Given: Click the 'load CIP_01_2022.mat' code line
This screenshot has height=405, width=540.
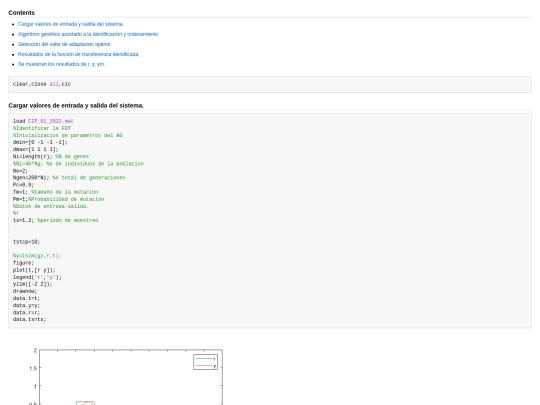Looking at the screenshot, I should [43, 121].
